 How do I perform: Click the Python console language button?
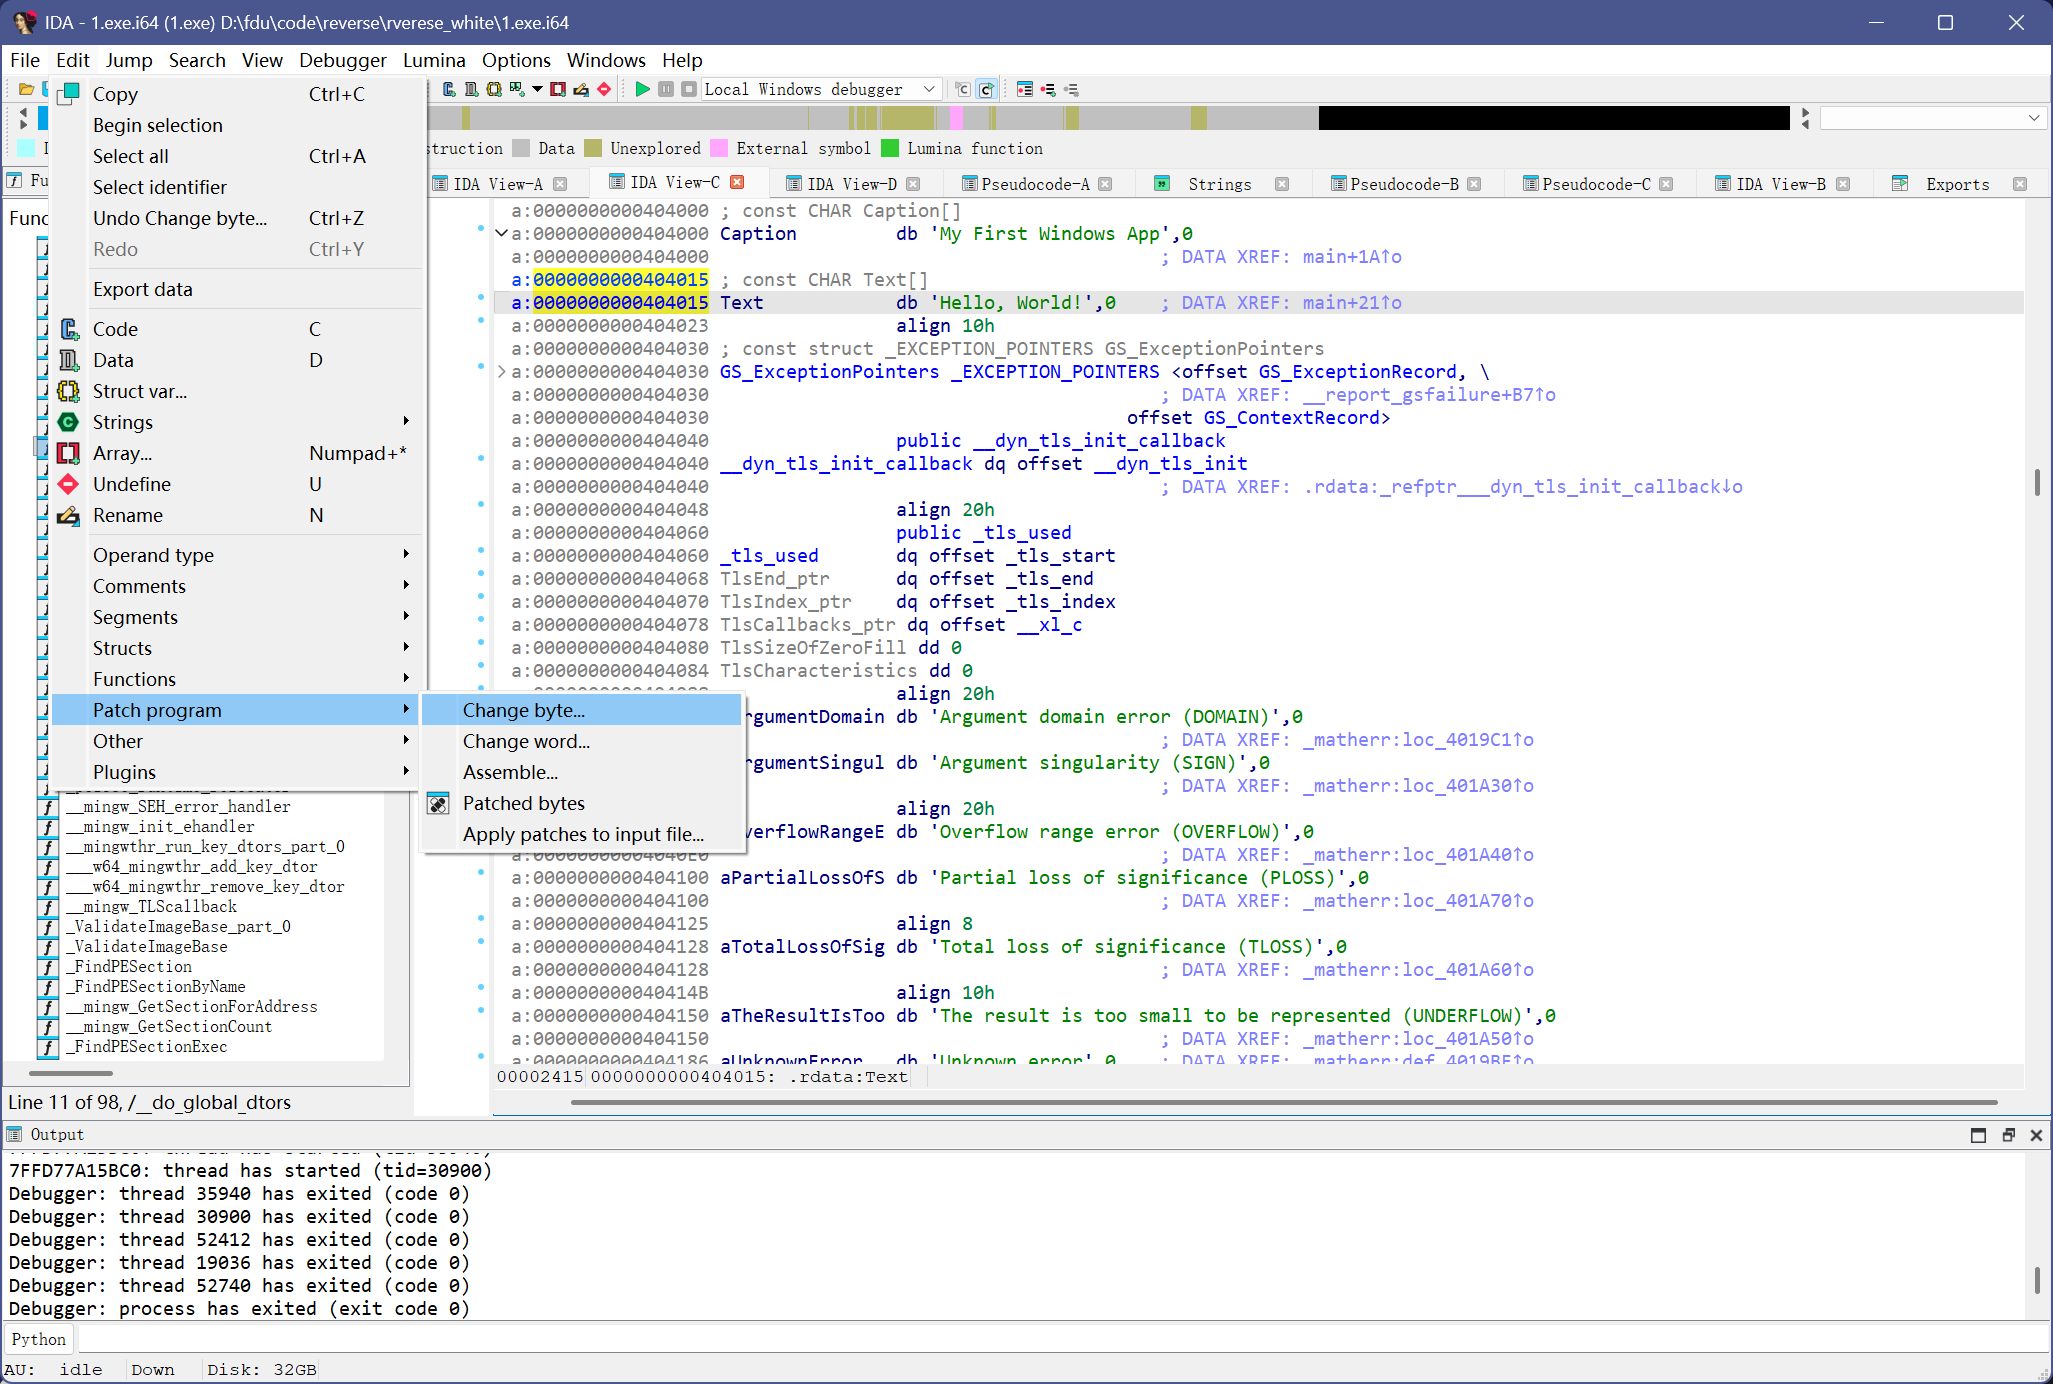click(x=39, y=1339)
